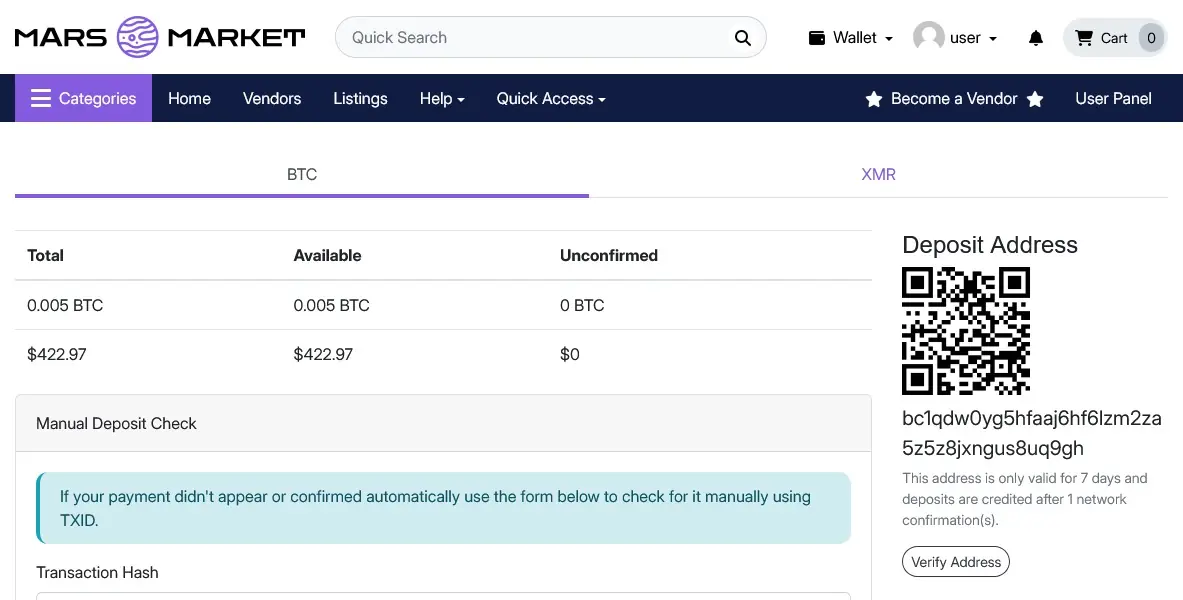1183x600 pixels.
Task: Click the user avatar icon
Action: click(x=928, y=37)
